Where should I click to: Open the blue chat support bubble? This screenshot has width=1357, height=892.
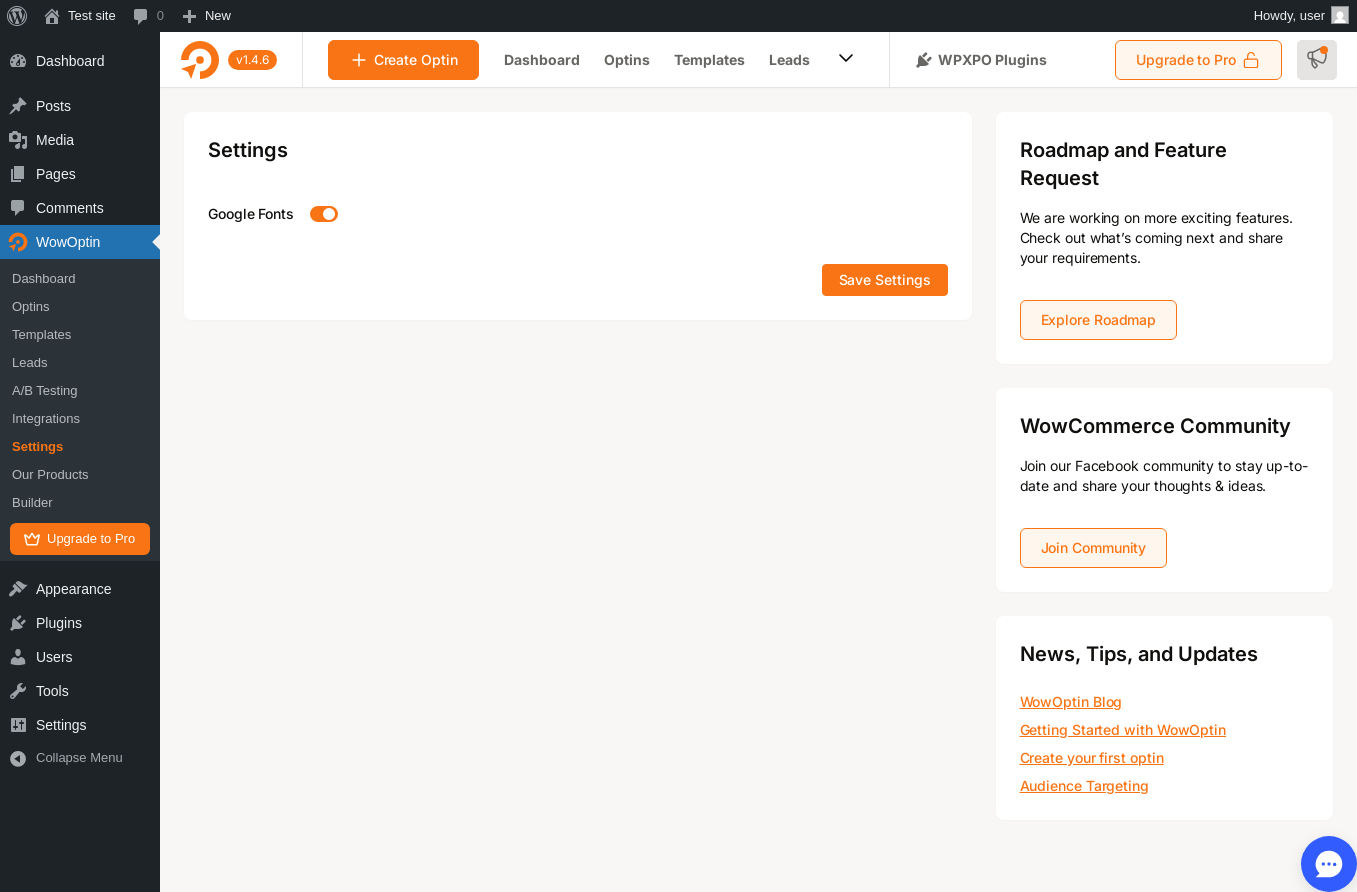coord(1328,864)
